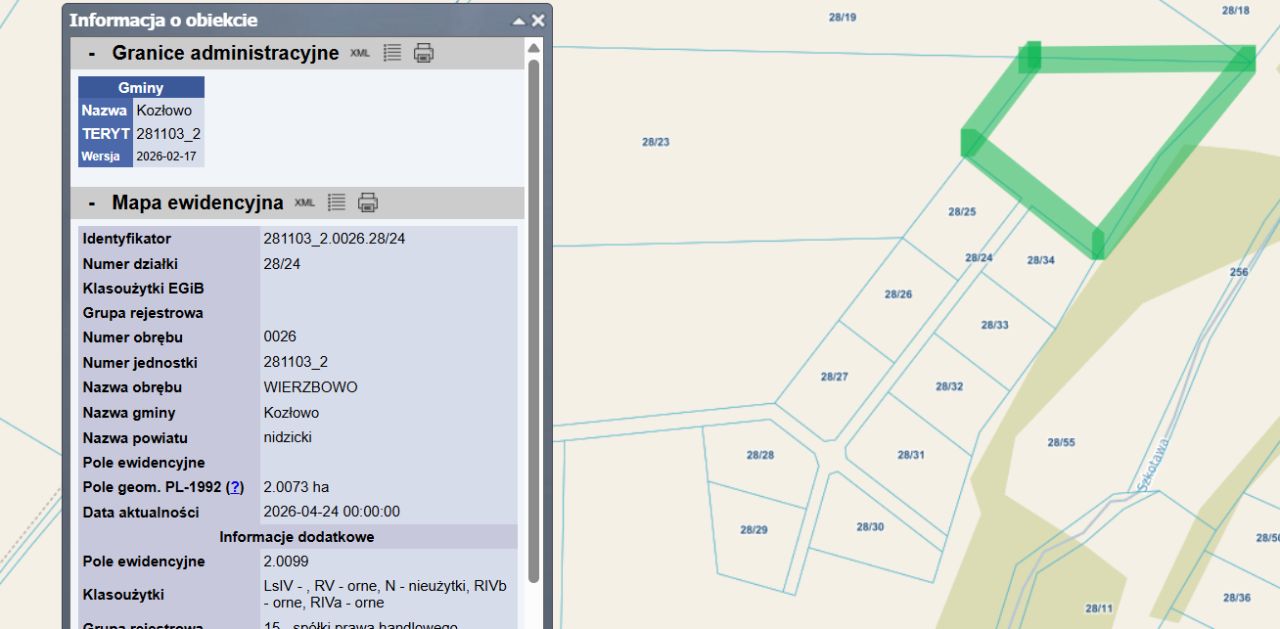Viewport: 1280px width, 629px height.
Task: Select parcel 28/23 on the map
Action: [x=656, y=142]
